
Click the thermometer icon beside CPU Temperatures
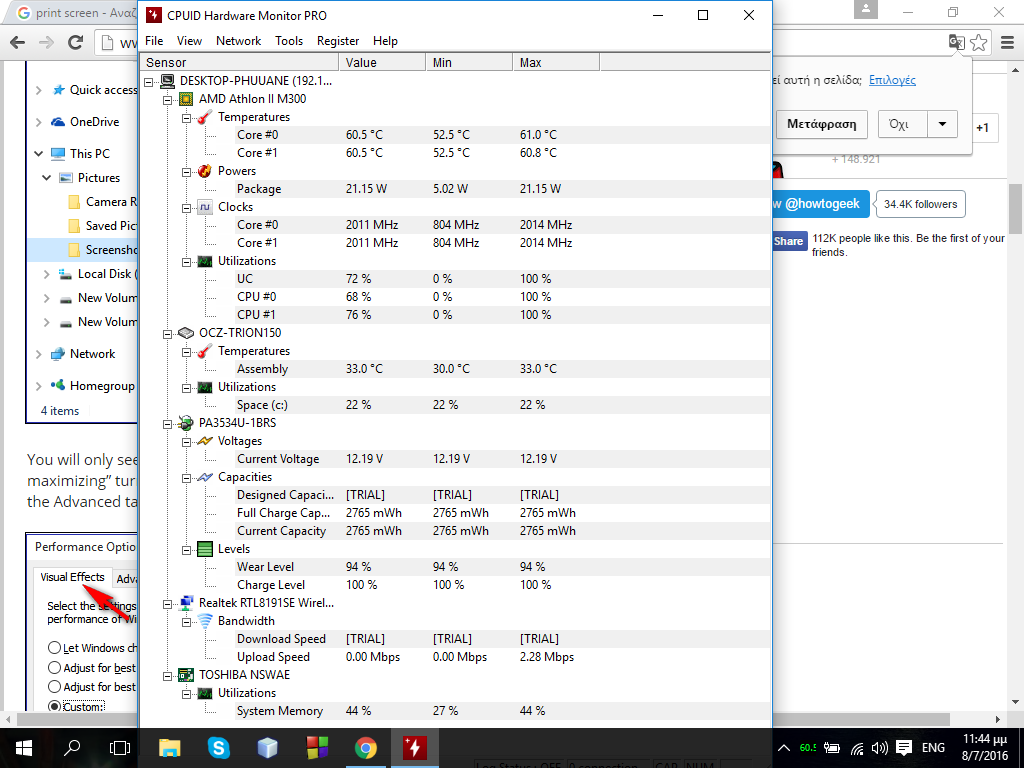click(205, 117)
